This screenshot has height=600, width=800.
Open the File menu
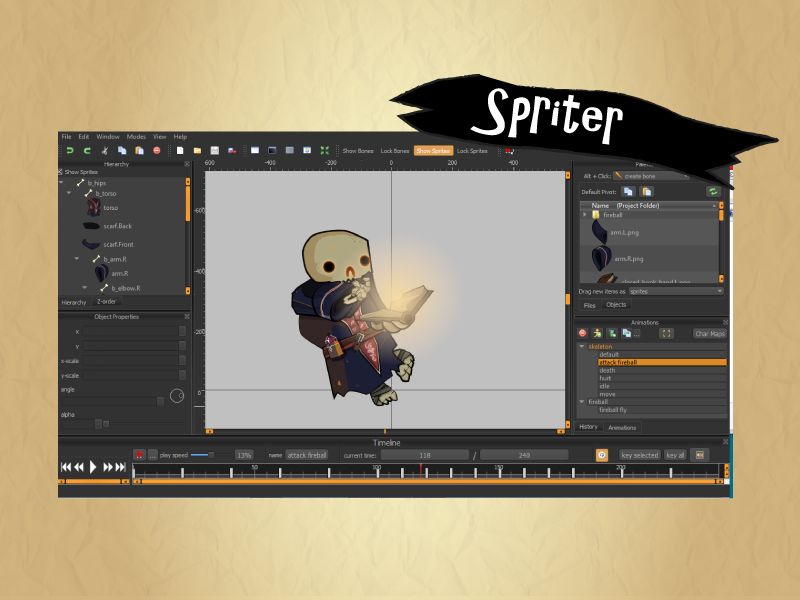[66, 137]
